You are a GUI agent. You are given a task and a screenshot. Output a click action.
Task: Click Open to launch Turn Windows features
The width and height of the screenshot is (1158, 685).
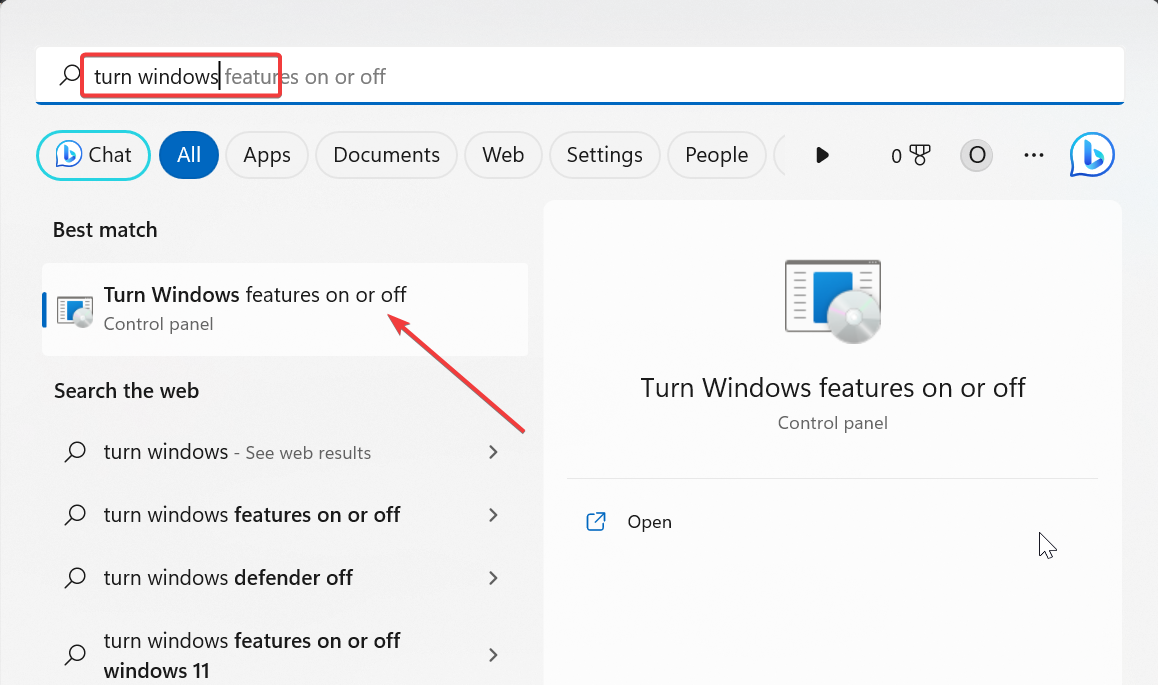pyautogui.click(x=649, y=521)
